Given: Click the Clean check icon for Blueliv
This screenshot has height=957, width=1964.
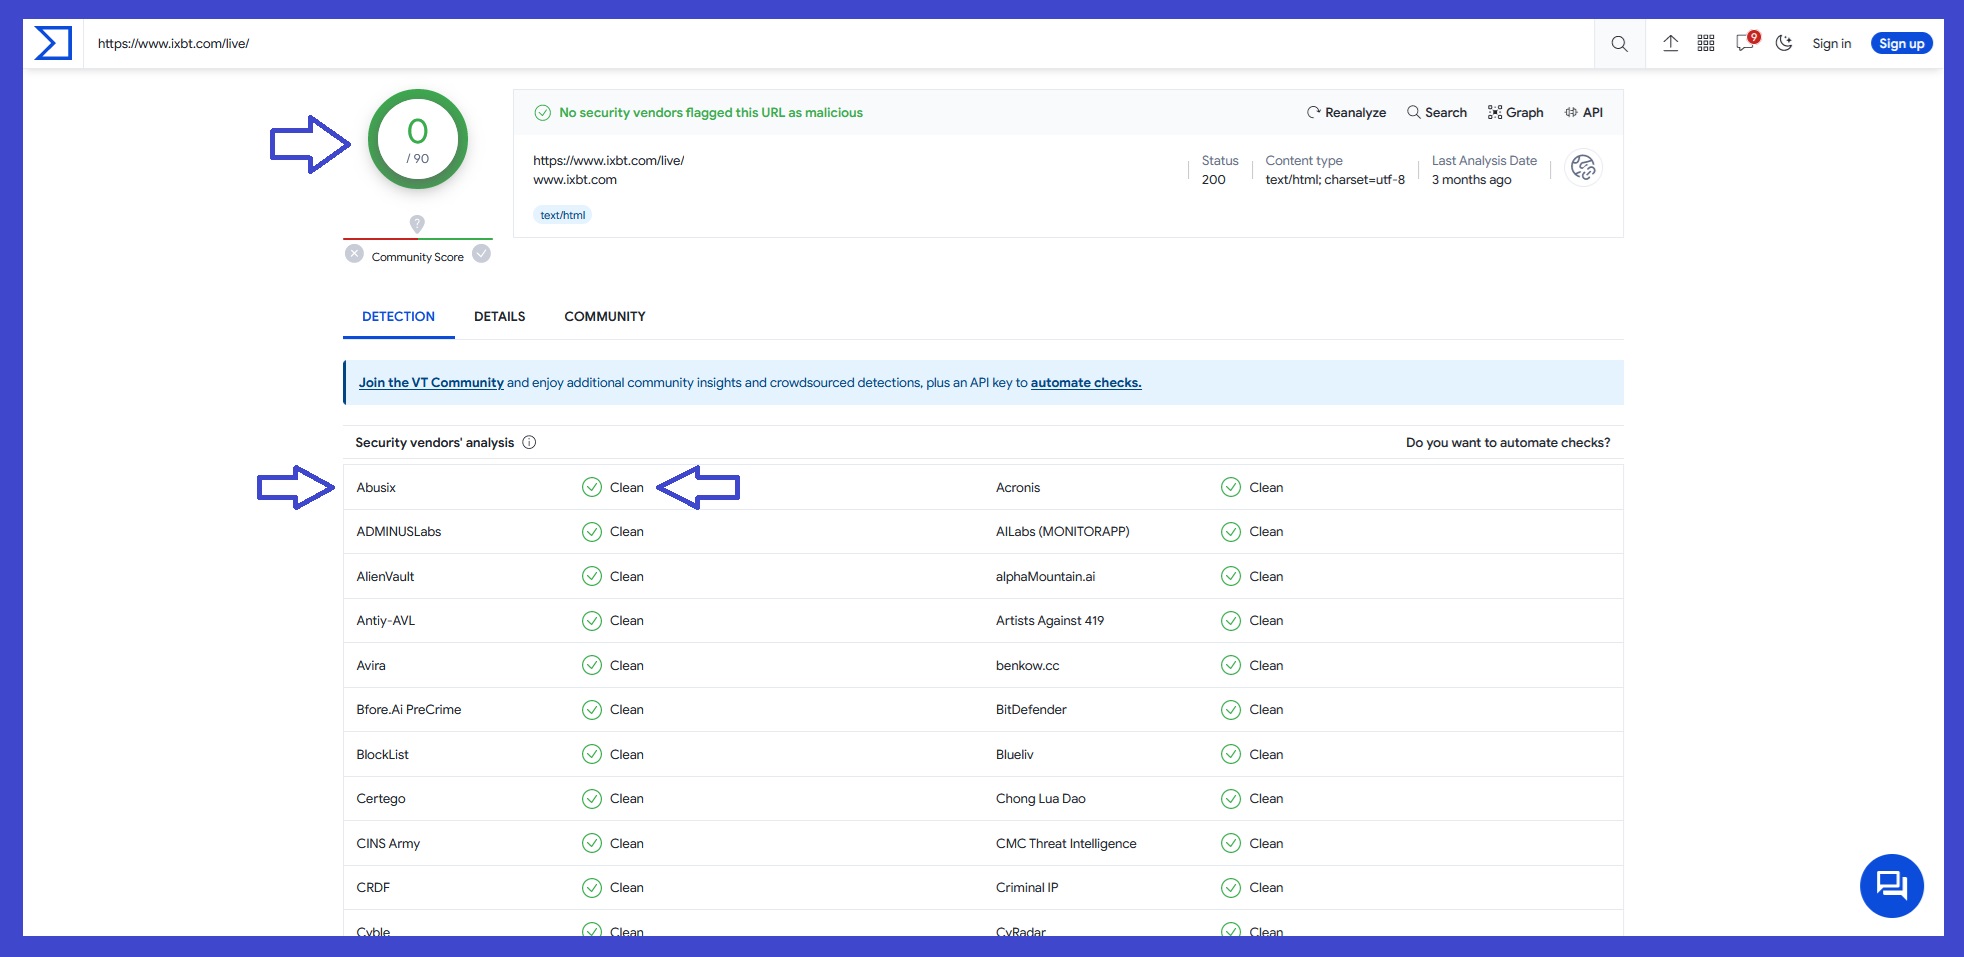Looking at the screenshot, I should [1231, 754].
